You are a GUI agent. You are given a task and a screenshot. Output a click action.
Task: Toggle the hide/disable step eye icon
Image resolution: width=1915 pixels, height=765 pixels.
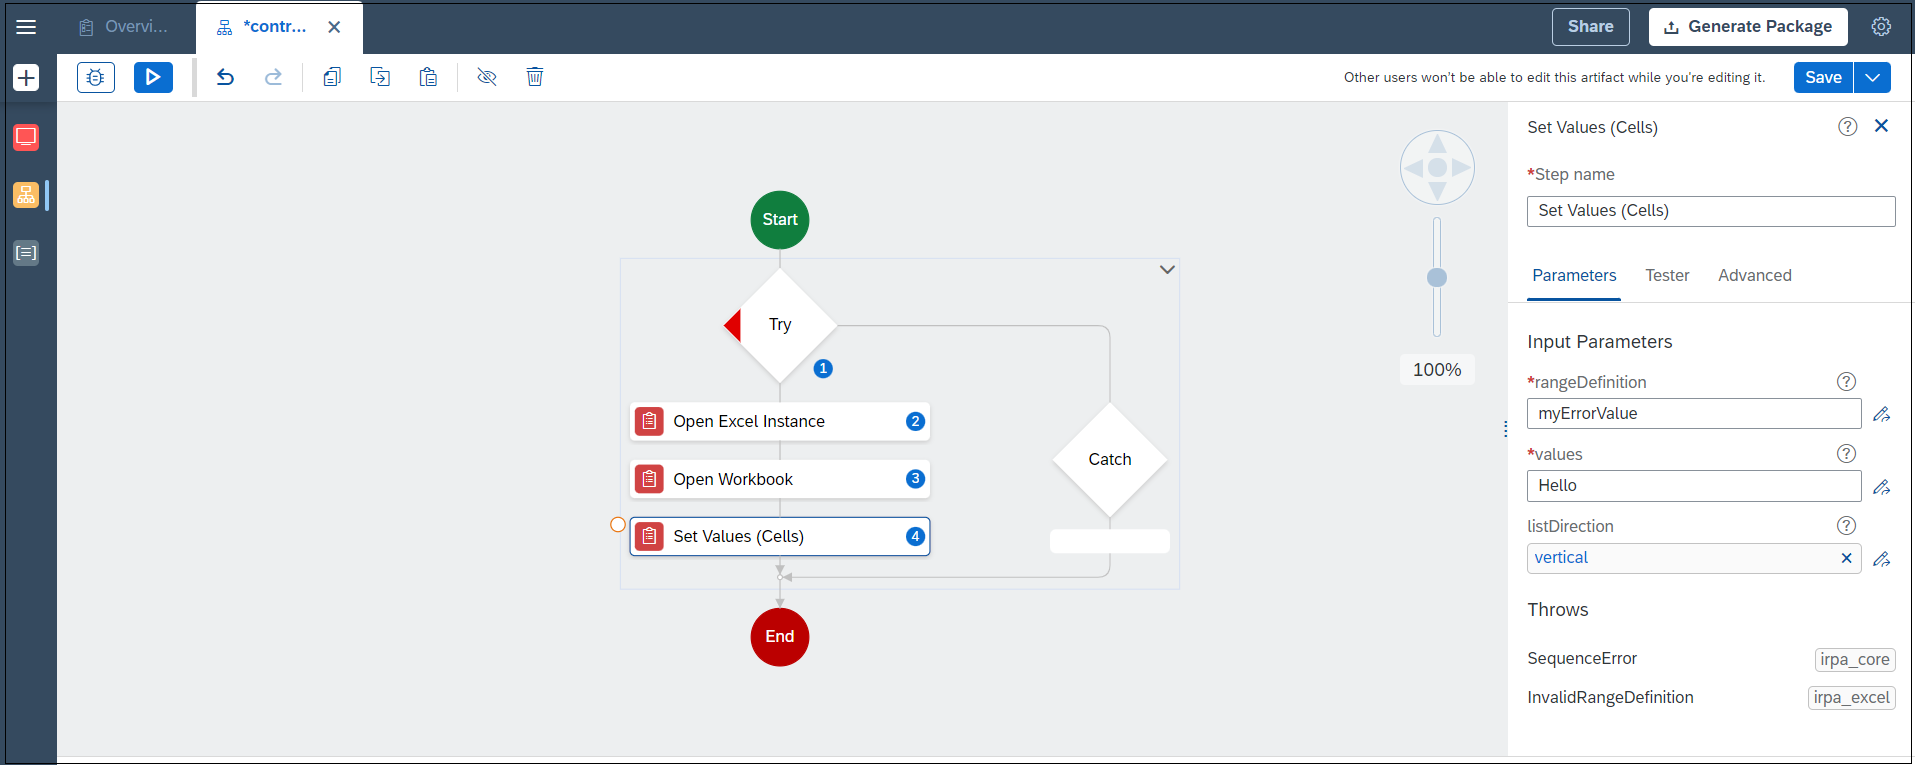click(x=487, y=77)
